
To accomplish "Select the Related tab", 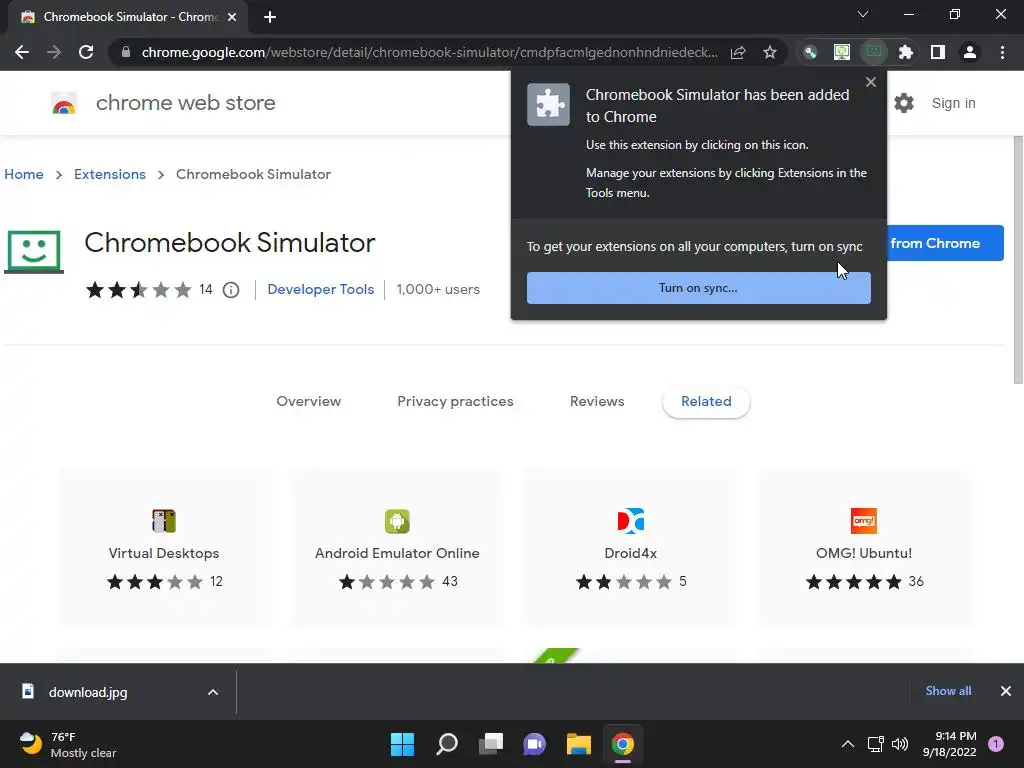I will [x=706, y=402].
